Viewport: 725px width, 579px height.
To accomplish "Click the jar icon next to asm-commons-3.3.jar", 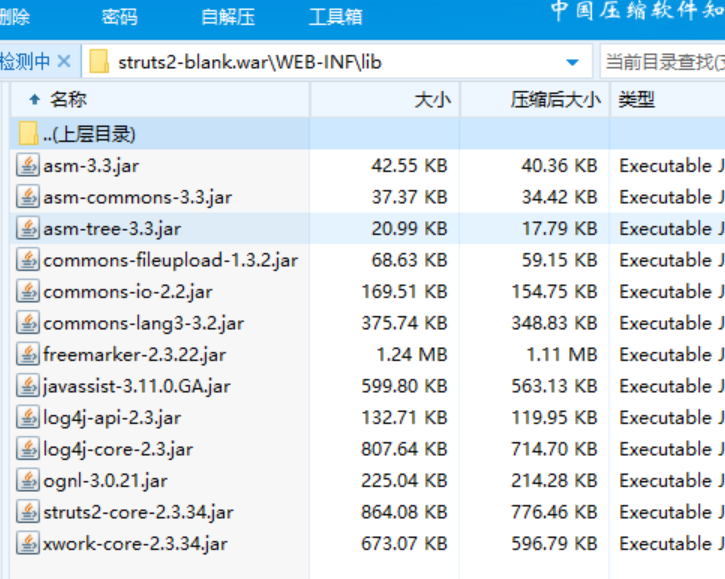I will pos(28,197).
